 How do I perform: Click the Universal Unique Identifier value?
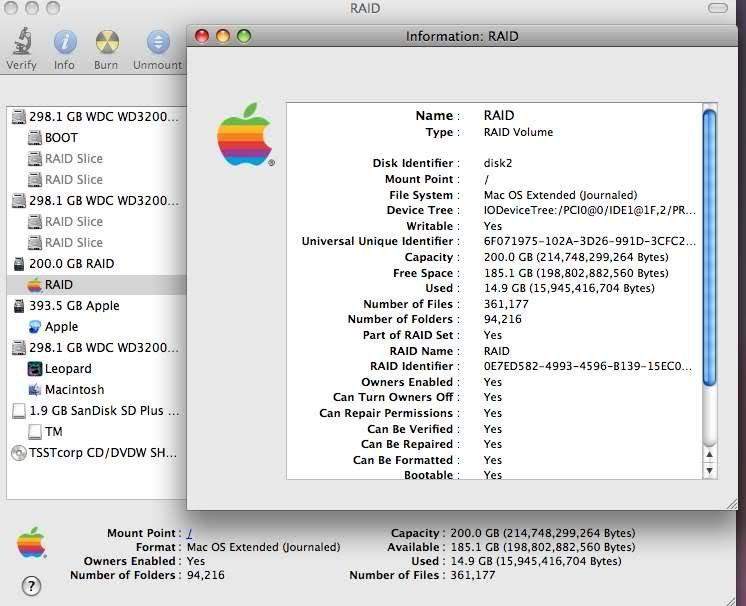[x=589, y=241]
